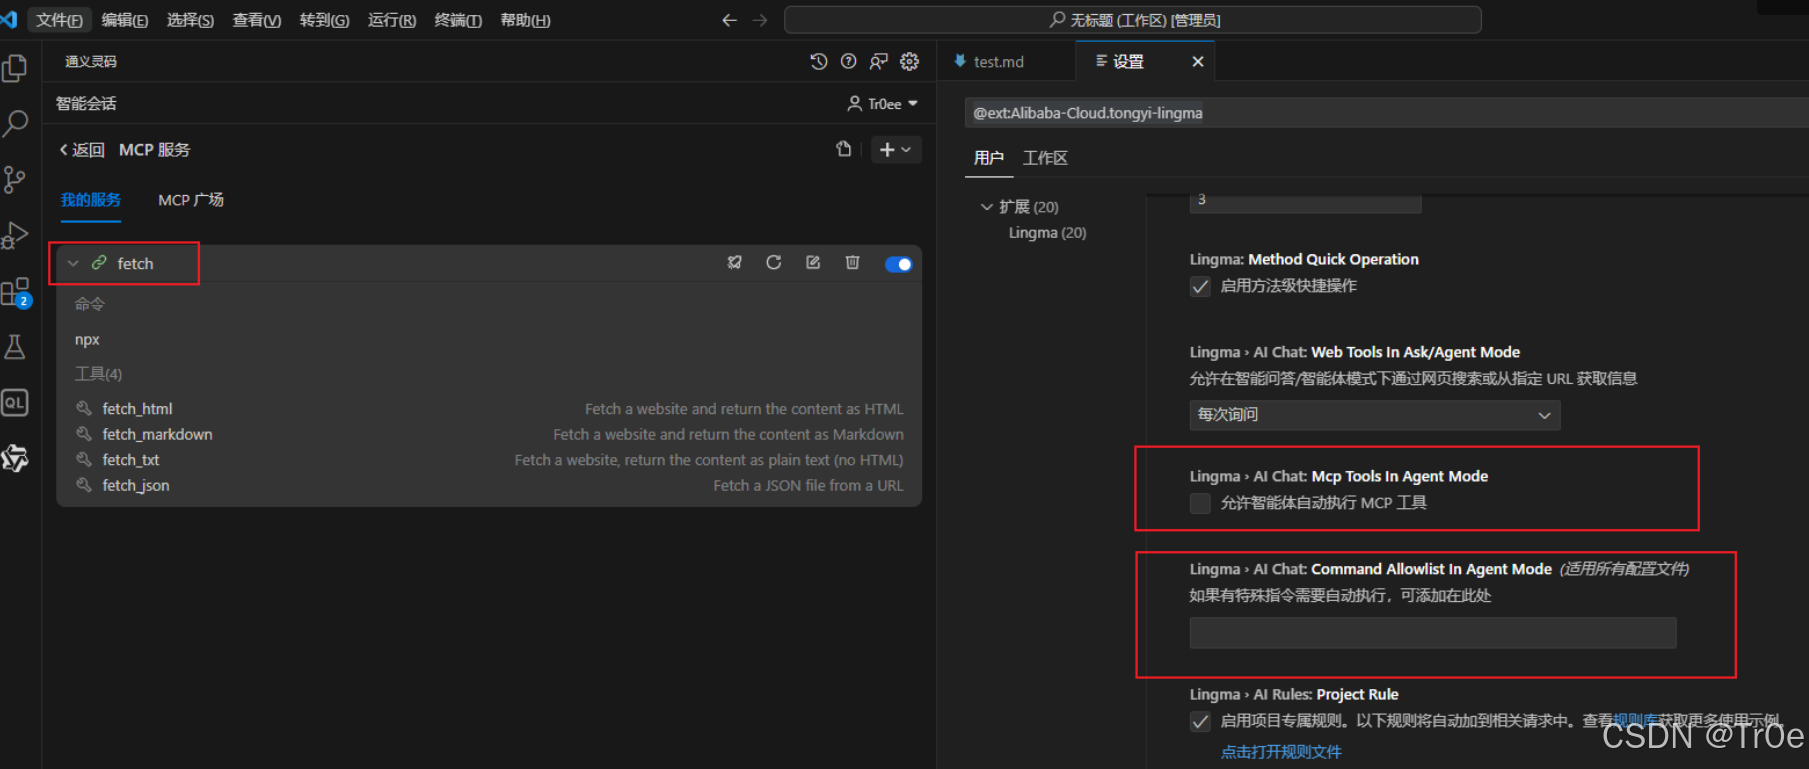Open the Tr0ee account dropdown
The image size is (1809, 769).
882,104
